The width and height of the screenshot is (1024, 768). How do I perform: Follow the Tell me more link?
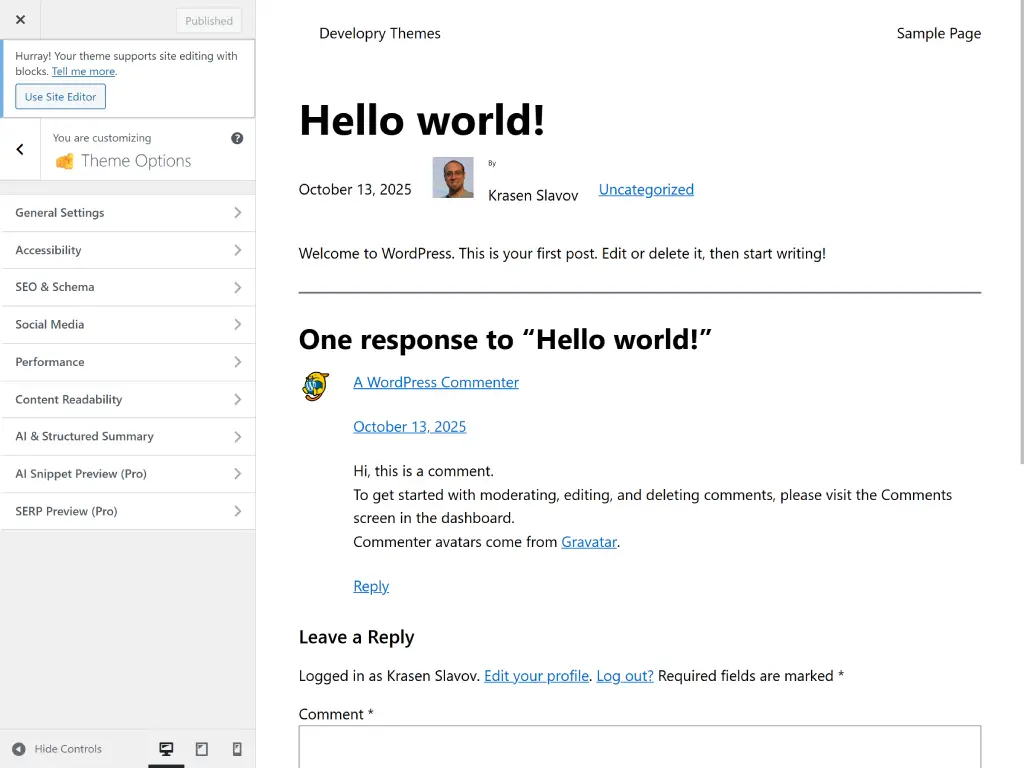pos(83,71)
